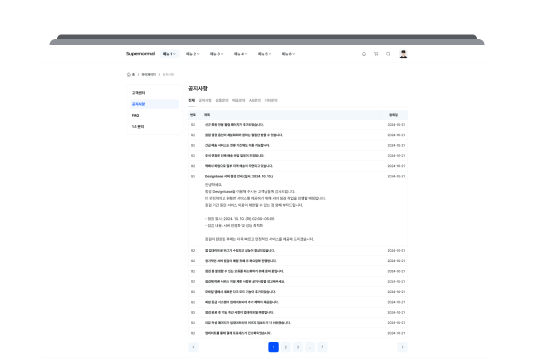The width and height of the screenshot is (534, 360).
Task: Expand the 메뉴 4 dropdown
Action: tap(240, 54)
